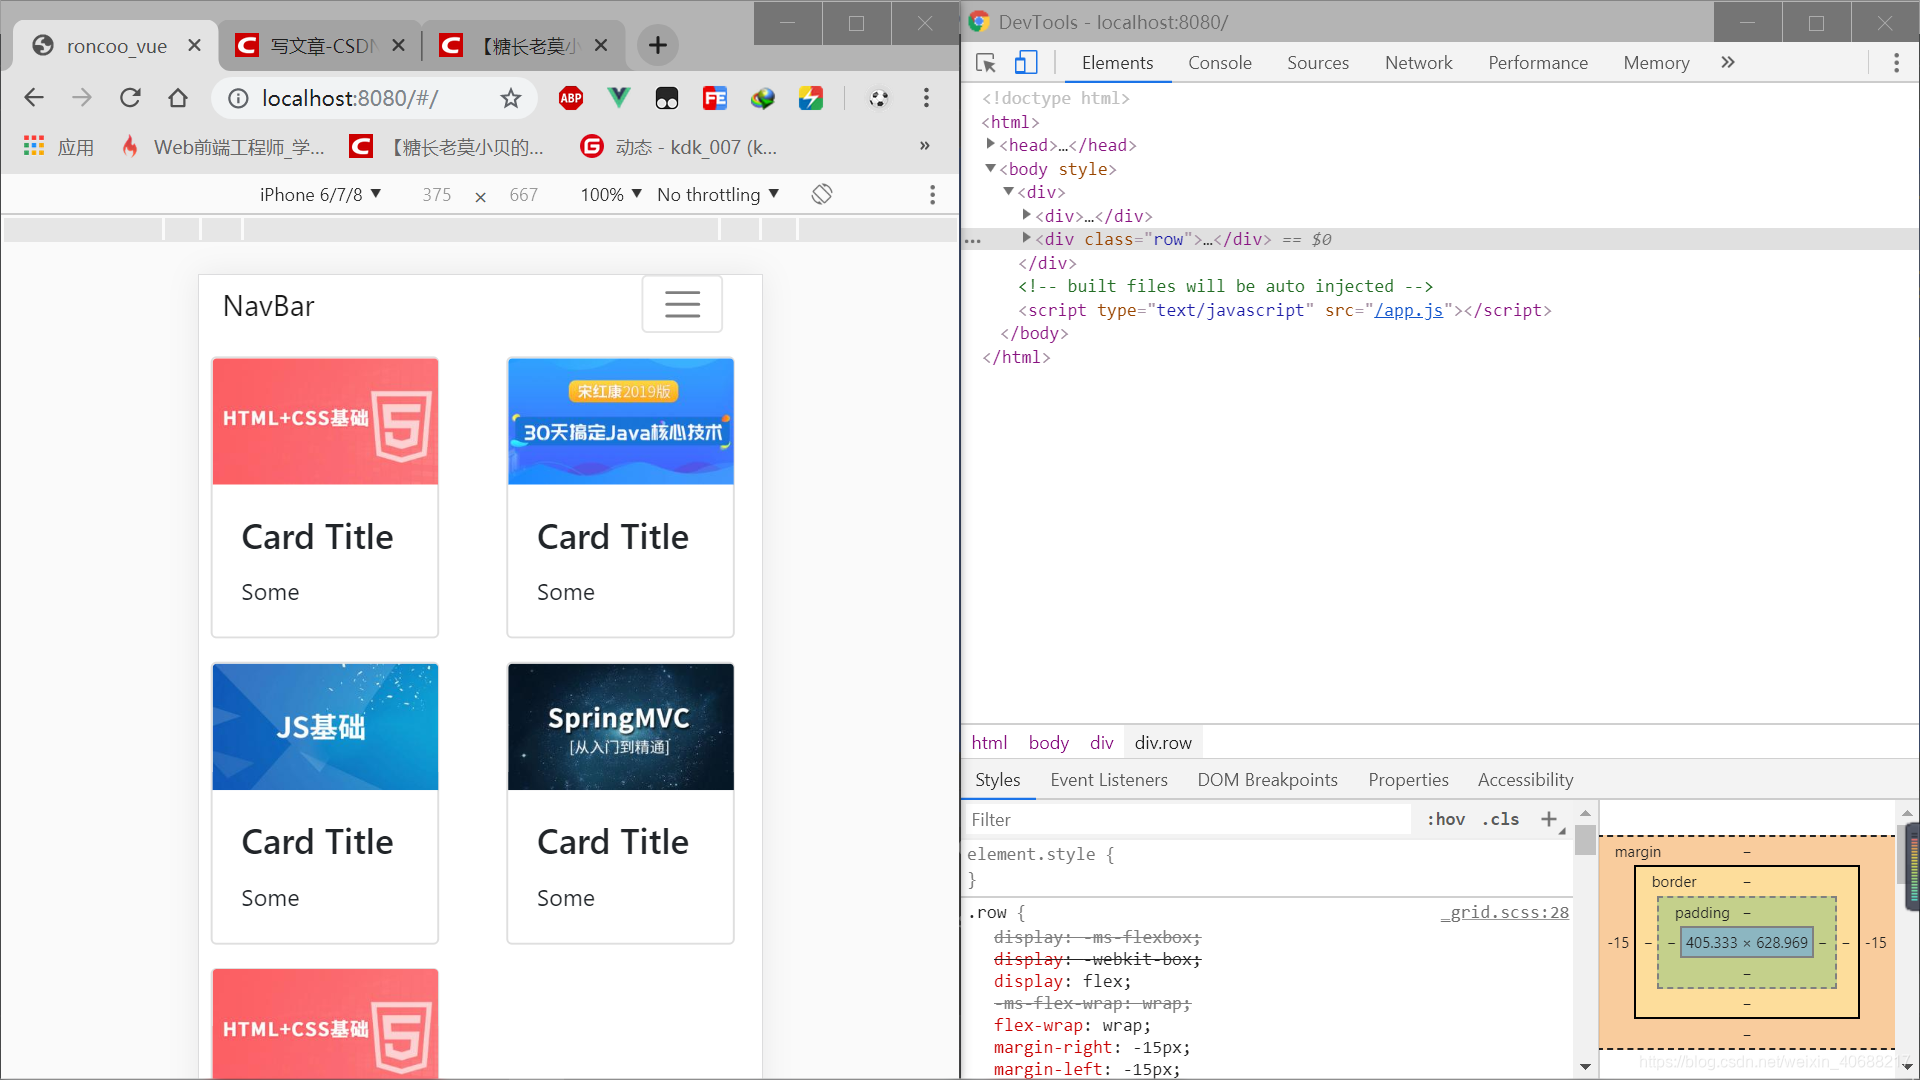Open the Event Listeners tab
The height and width of the screenshot is (1080, 1920).
coord(1108,780)
